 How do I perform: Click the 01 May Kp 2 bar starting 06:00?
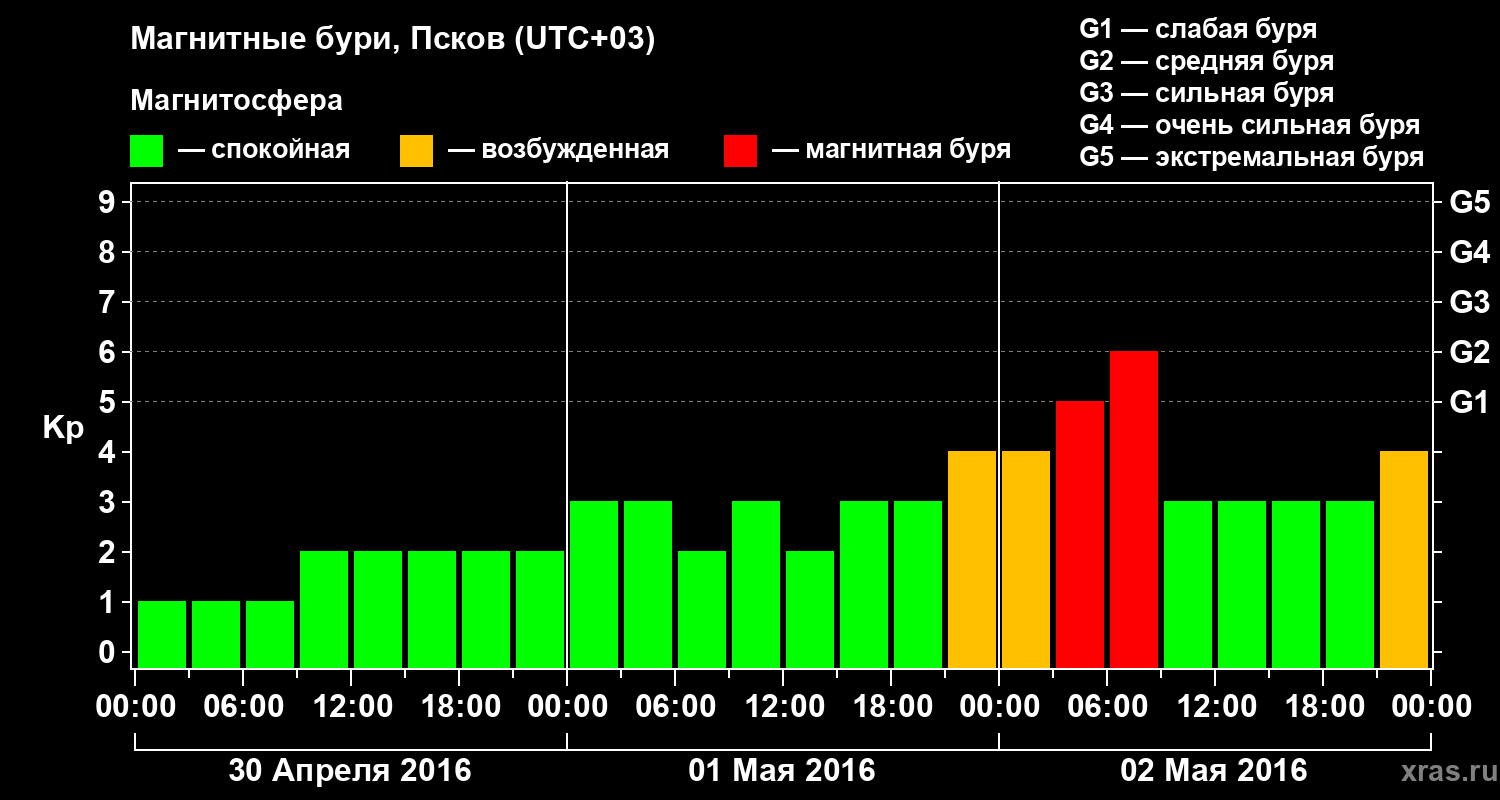pos(702,610)
